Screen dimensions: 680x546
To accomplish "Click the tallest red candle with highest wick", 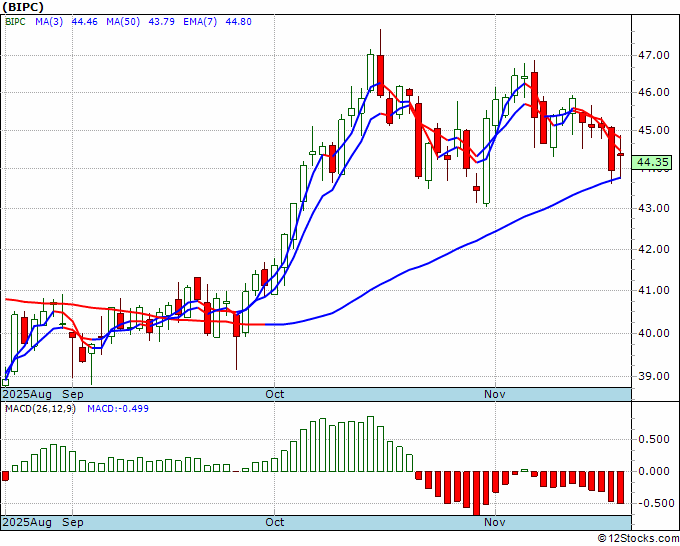I will click(380, 75).
